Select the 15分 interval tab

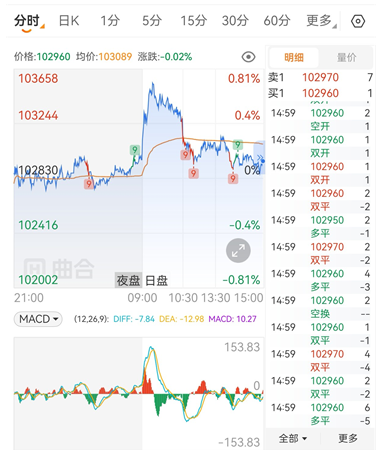[x=193, y=21]
